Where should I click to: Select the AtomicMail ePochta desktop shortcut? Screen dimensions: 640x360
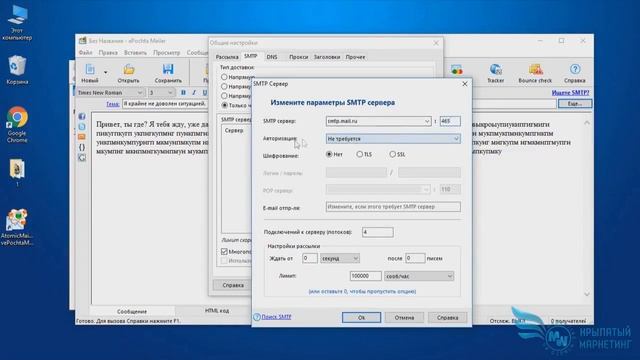click(17, 227)
